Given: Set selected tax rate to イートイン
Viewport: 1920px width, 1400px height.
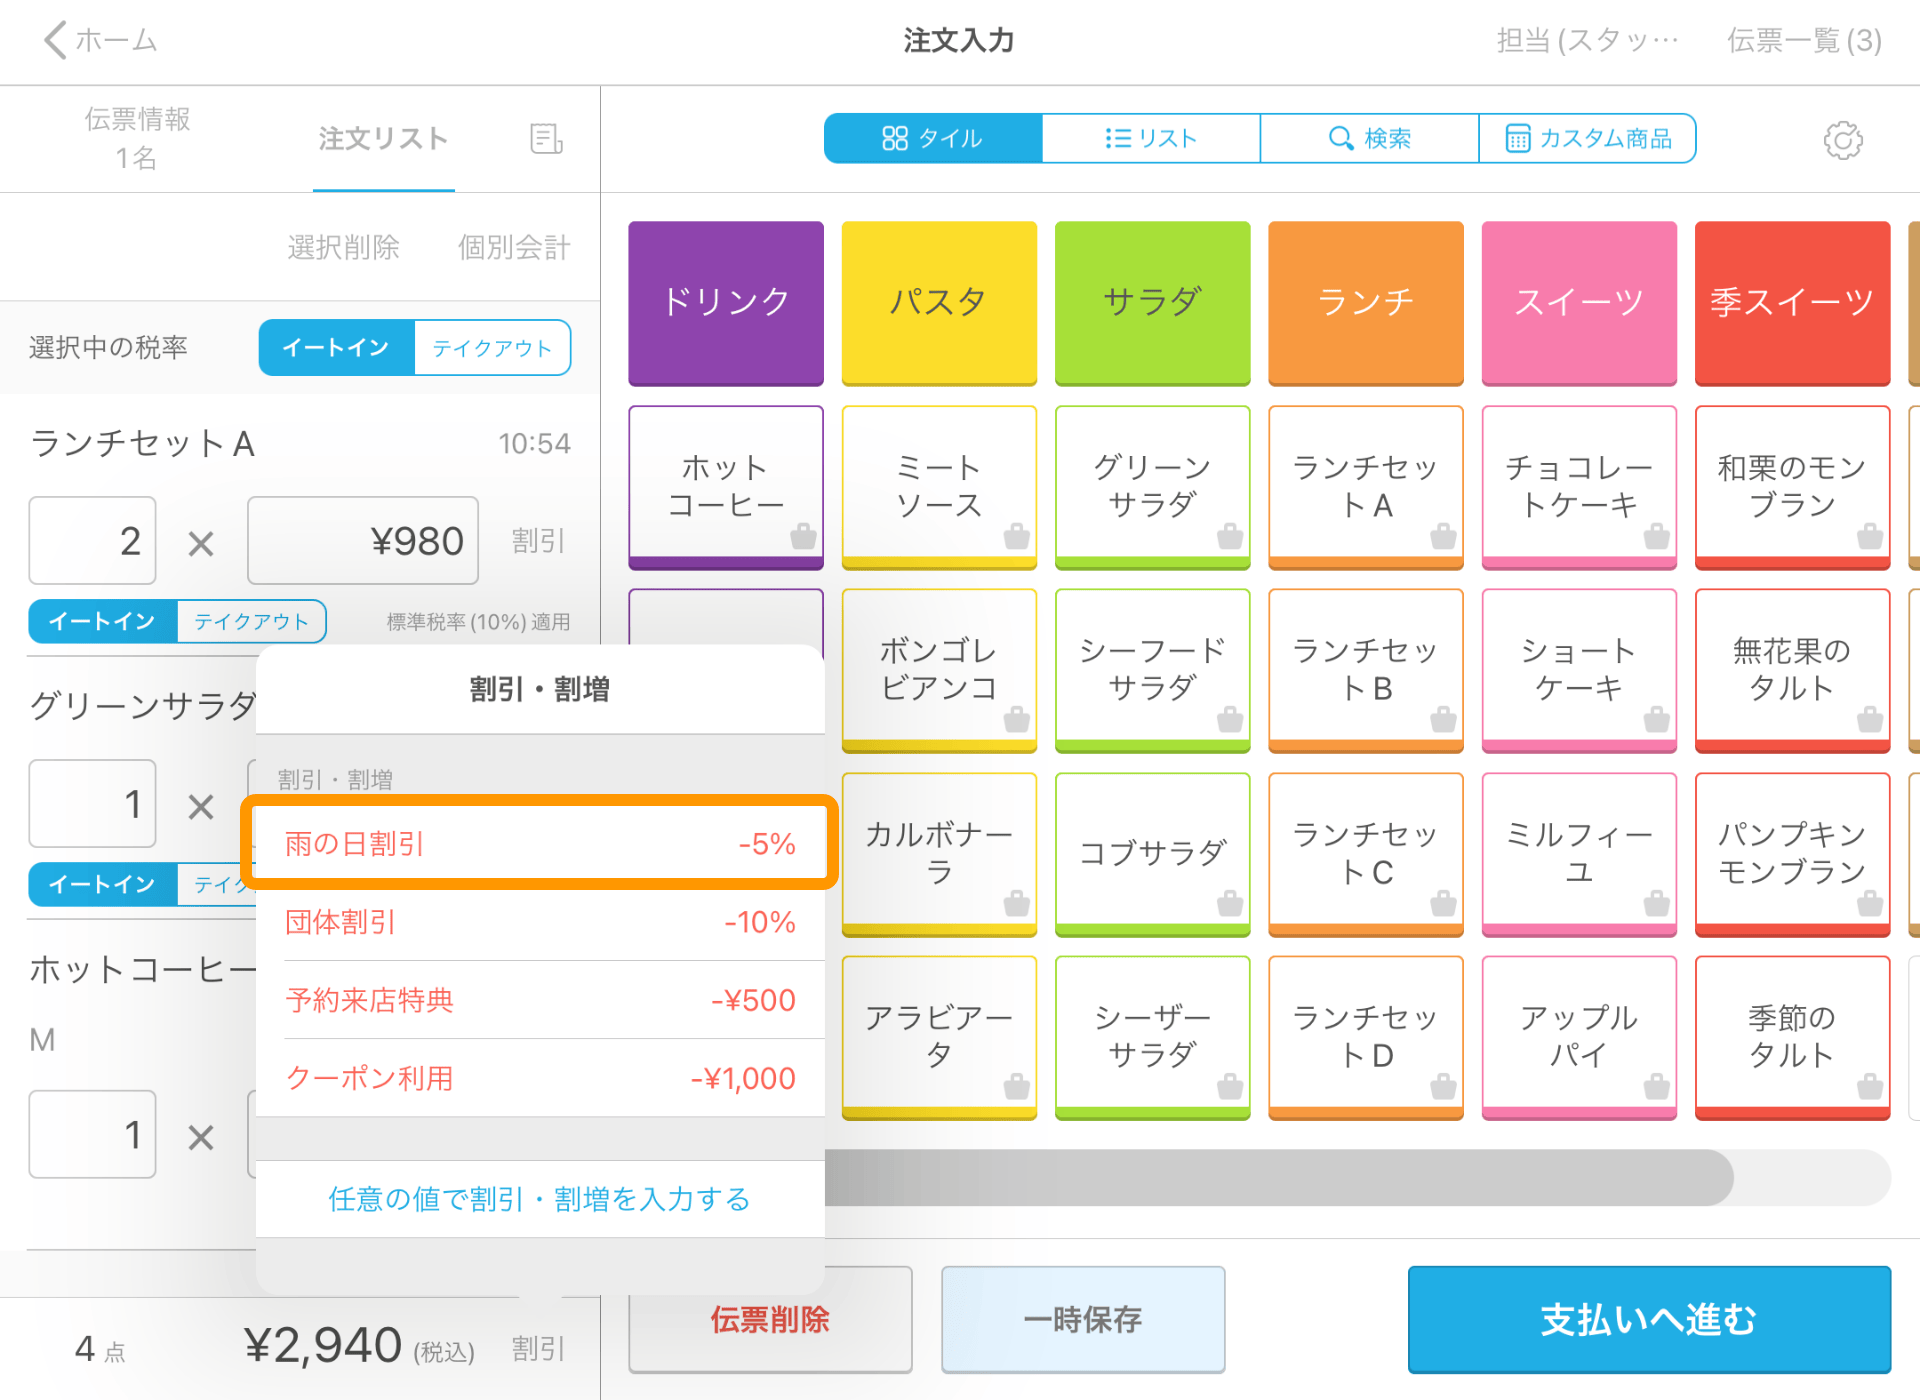Looking at the screenshot, I should point(337,348).
